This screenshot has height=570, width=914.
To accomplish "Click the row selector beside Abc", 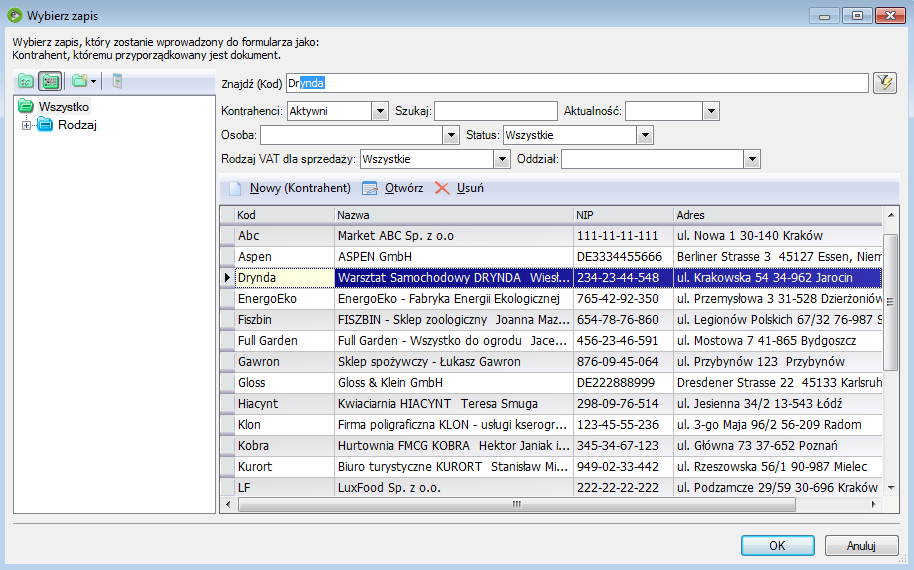I will click(227, 235).
